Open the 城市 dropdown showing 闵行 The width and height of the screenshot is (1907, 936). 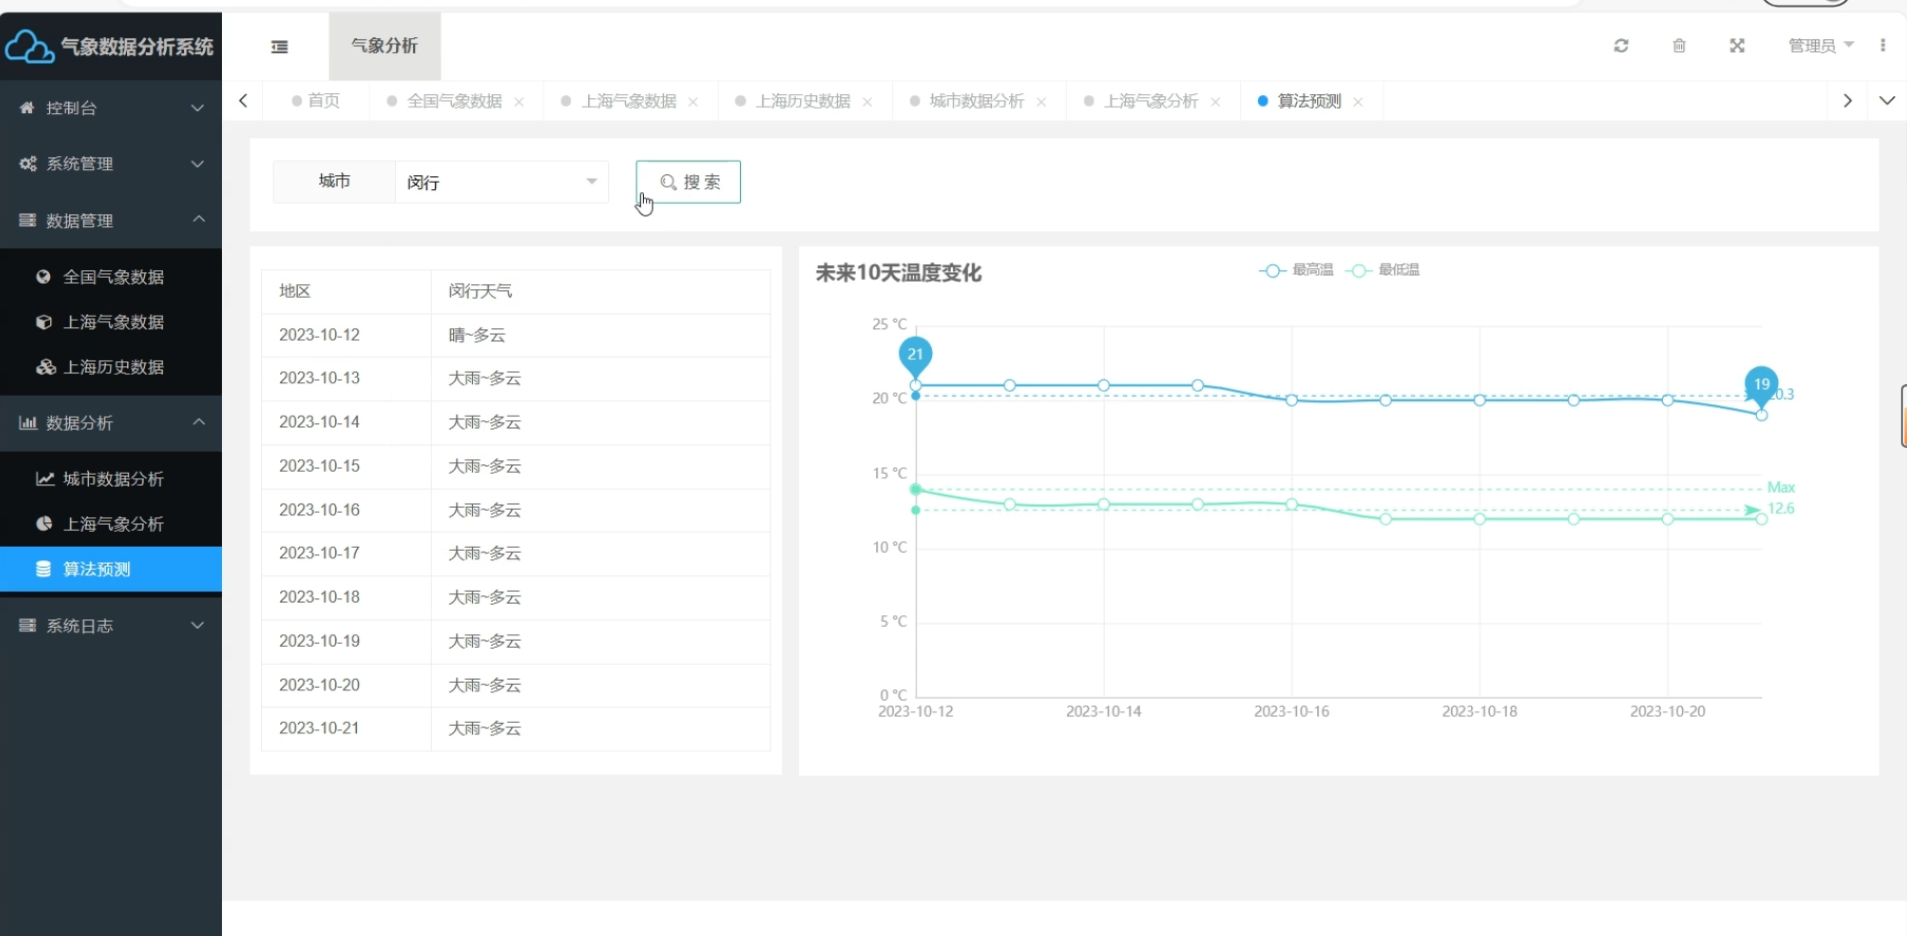click(x=502, y=182)
